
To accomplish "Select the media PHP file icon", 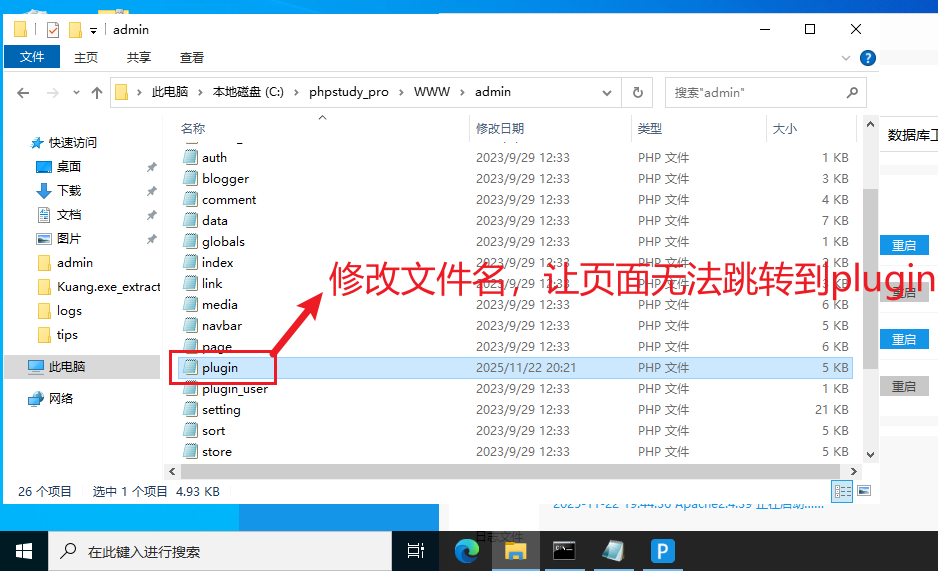I will (x=190, y=304).
